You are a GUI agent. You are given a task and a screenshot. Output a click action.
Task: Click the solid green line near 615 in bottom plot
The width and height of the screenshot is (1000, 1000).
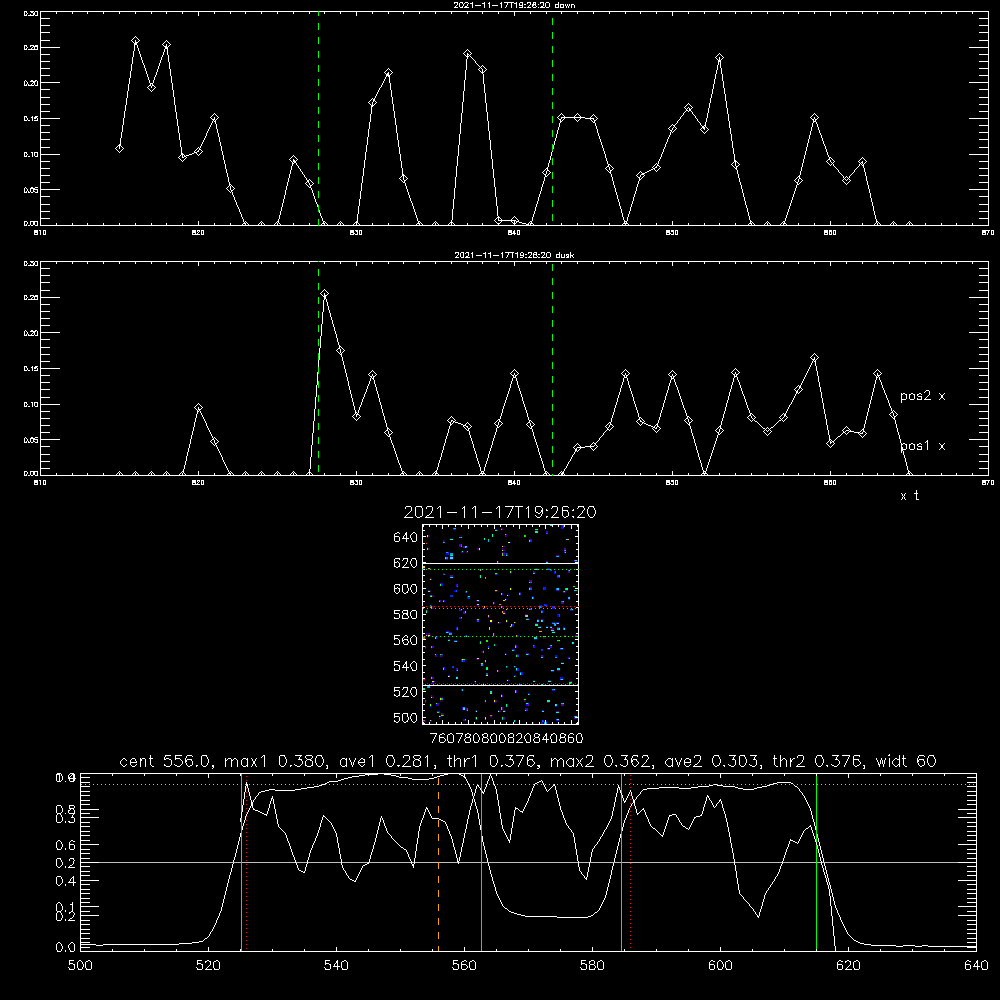coord(816,861)
